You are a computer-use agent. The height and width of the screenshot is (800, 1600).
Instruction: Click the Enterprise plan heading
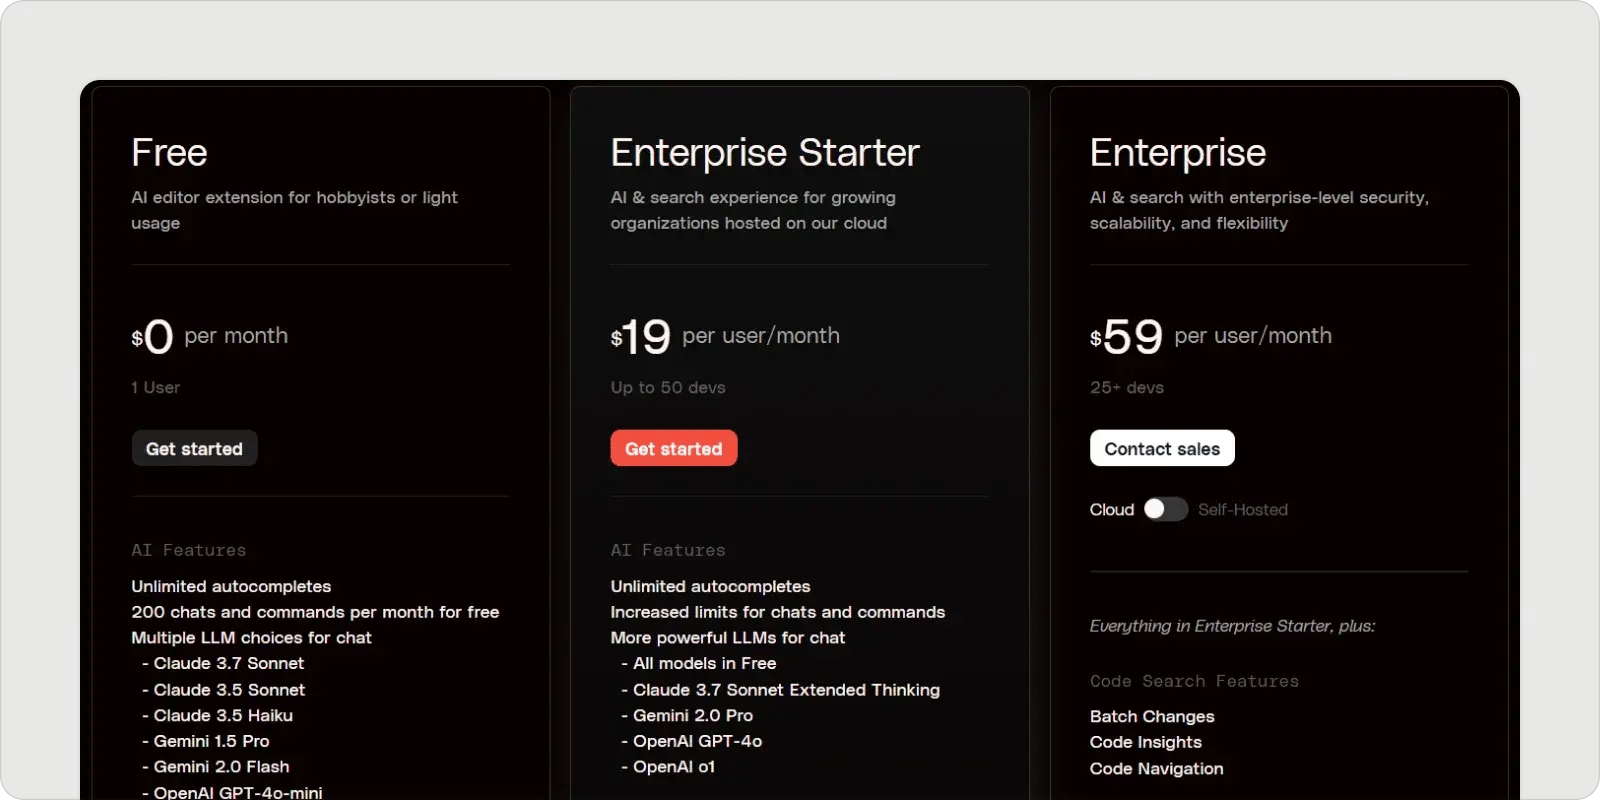(1178, 152)
